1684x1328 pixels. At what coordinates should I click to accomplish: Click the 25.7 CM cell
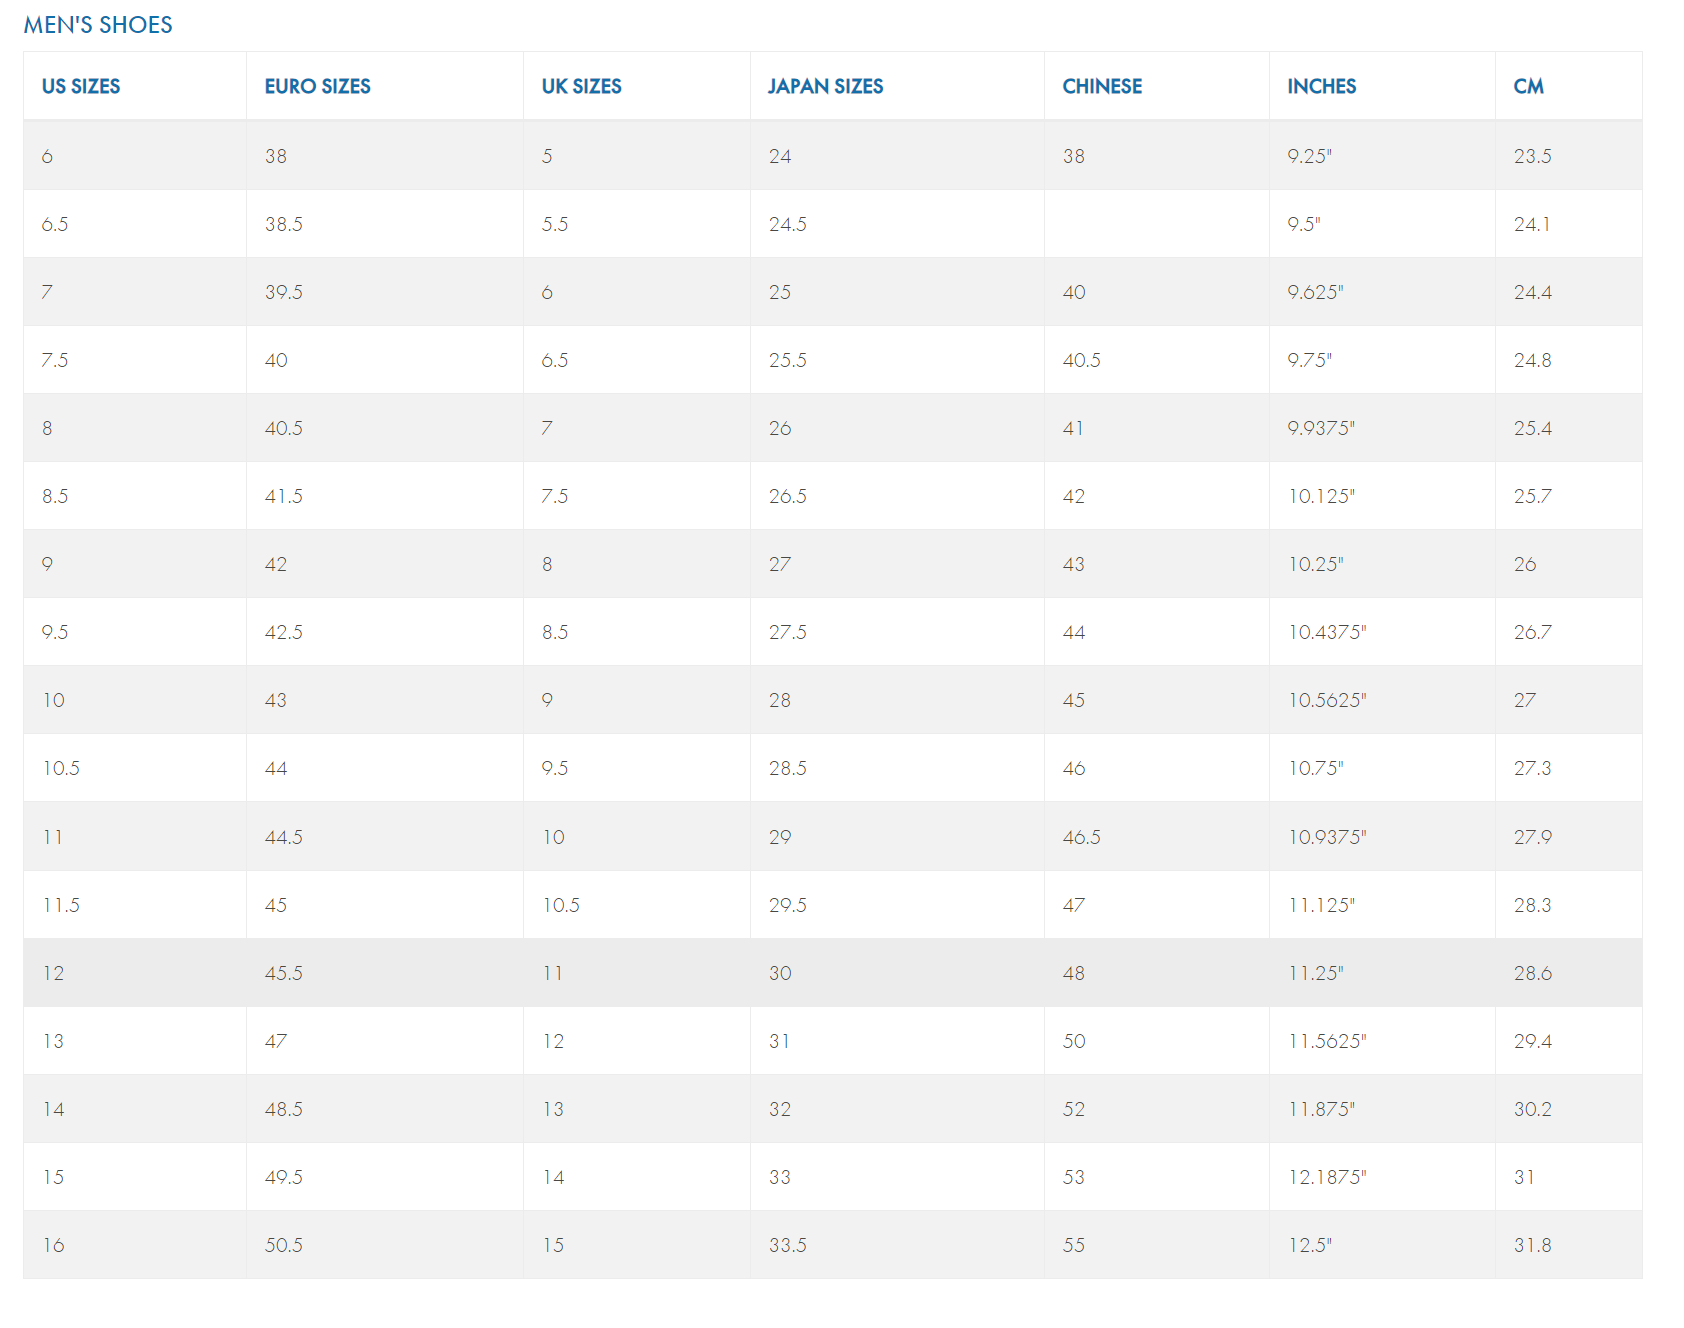(1533, 497)
